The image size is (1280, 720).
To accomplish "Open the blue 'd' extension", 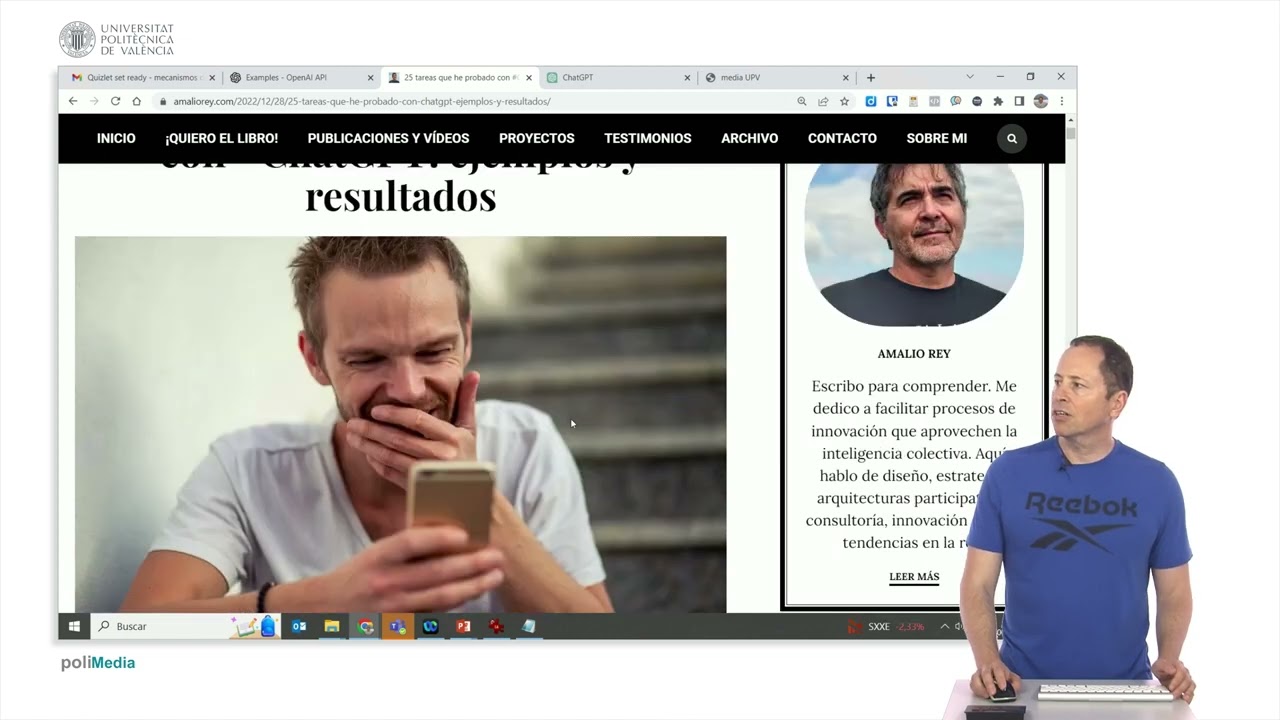I will [x=871, y=101].
